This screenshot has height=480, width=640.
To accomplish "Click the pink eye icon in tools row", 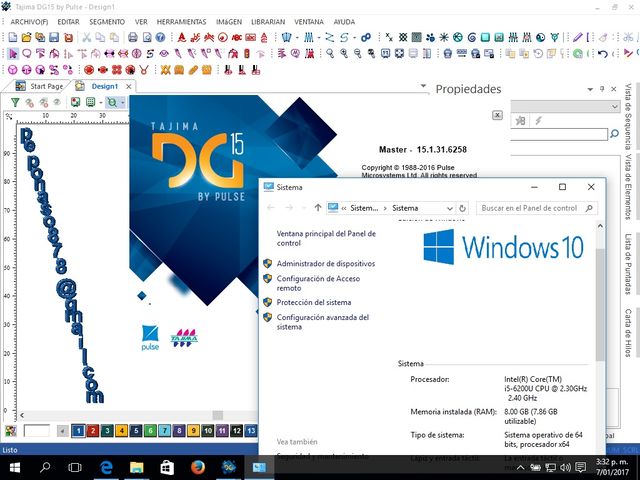I will 164,53.
